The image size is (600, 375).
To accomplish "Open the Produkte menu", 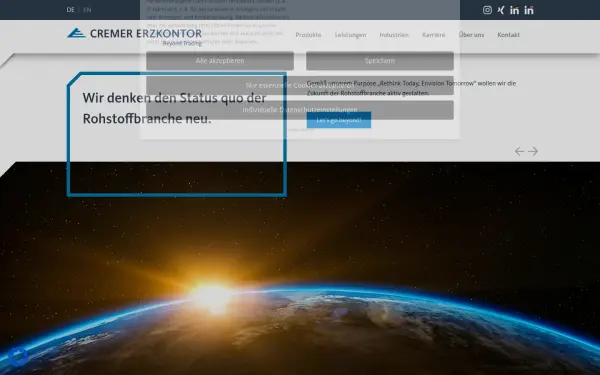I will tap(308, 35).
